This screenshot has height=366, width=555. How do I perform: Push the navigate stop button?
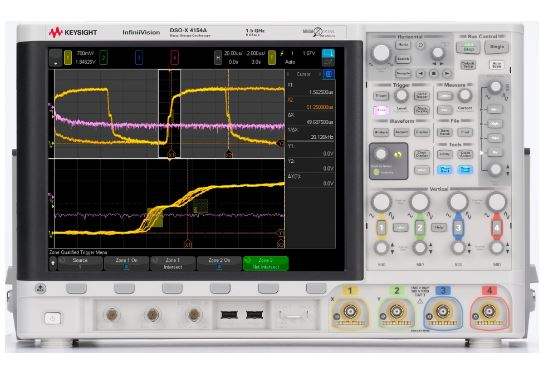[x=434, y=74]
